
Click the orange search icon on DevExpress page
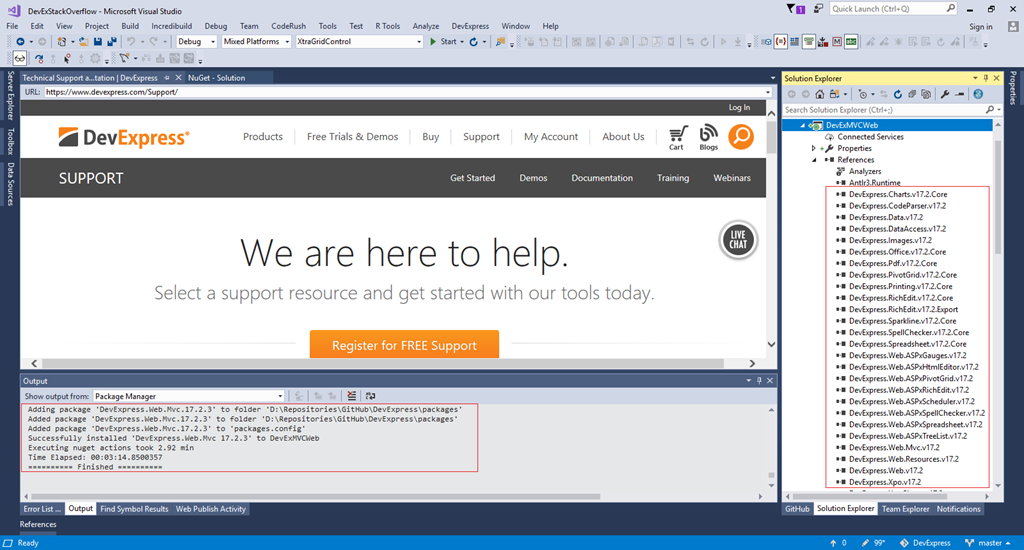point(741,137)
